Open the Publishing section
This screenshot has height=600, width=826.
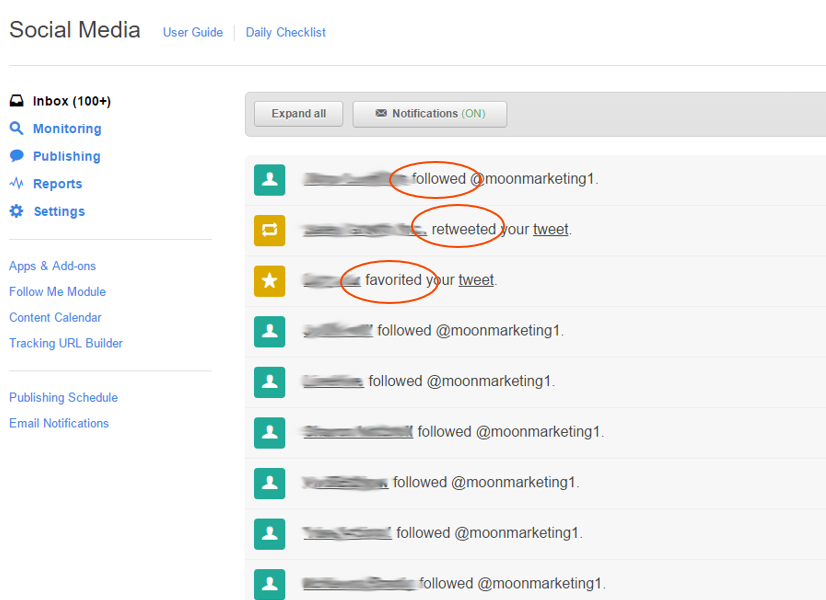pos(66,156)
